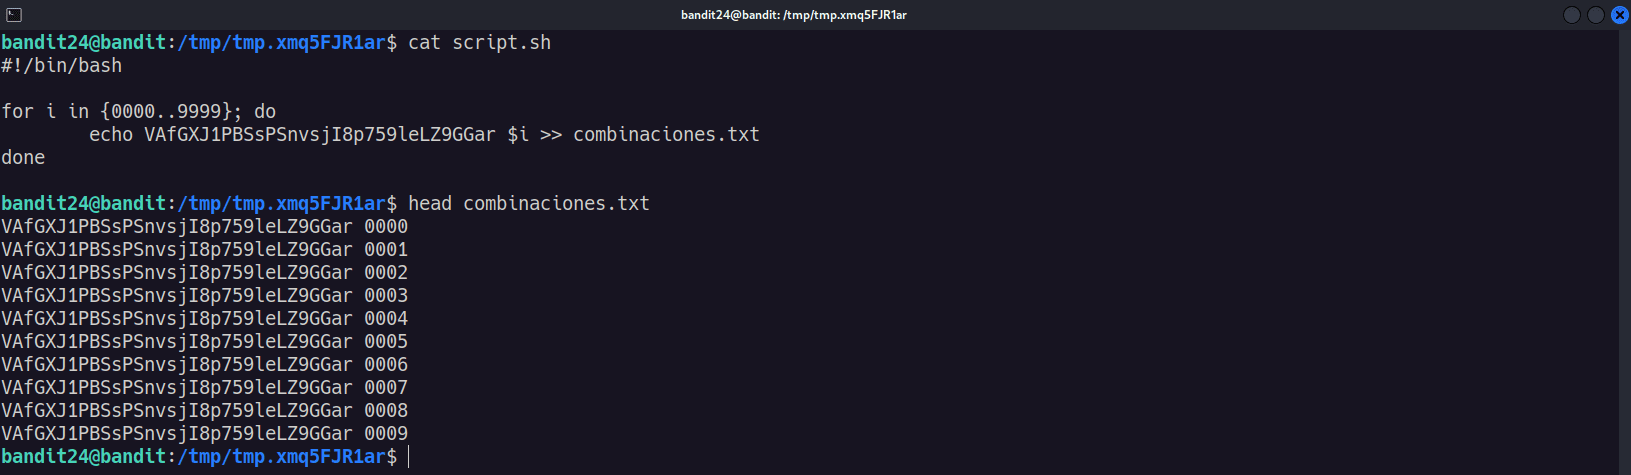The image size is (1631, 475).
Task: Click 'combinaciones.txt' in the echo line
Action: 666,135
